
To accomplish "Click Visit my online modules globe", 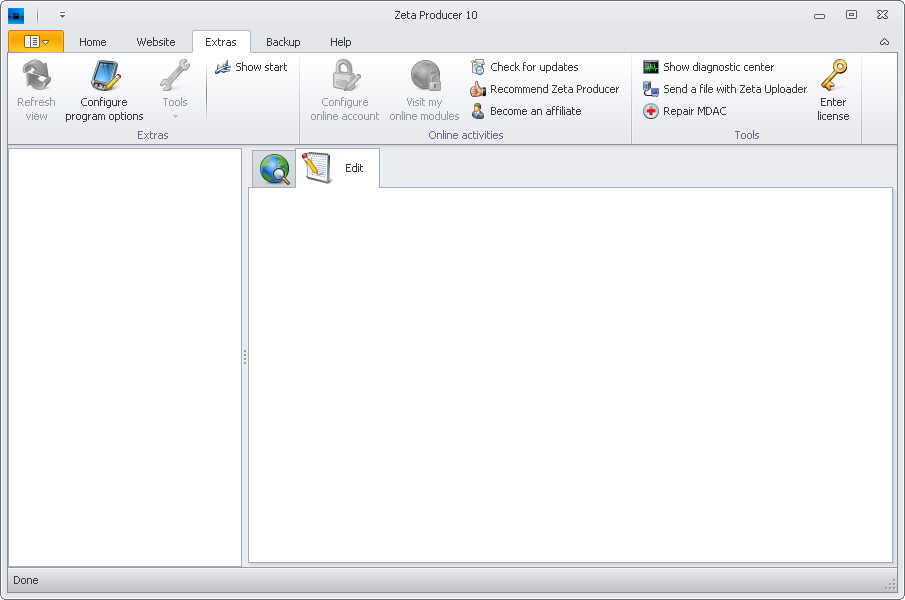I will point(425,76).
